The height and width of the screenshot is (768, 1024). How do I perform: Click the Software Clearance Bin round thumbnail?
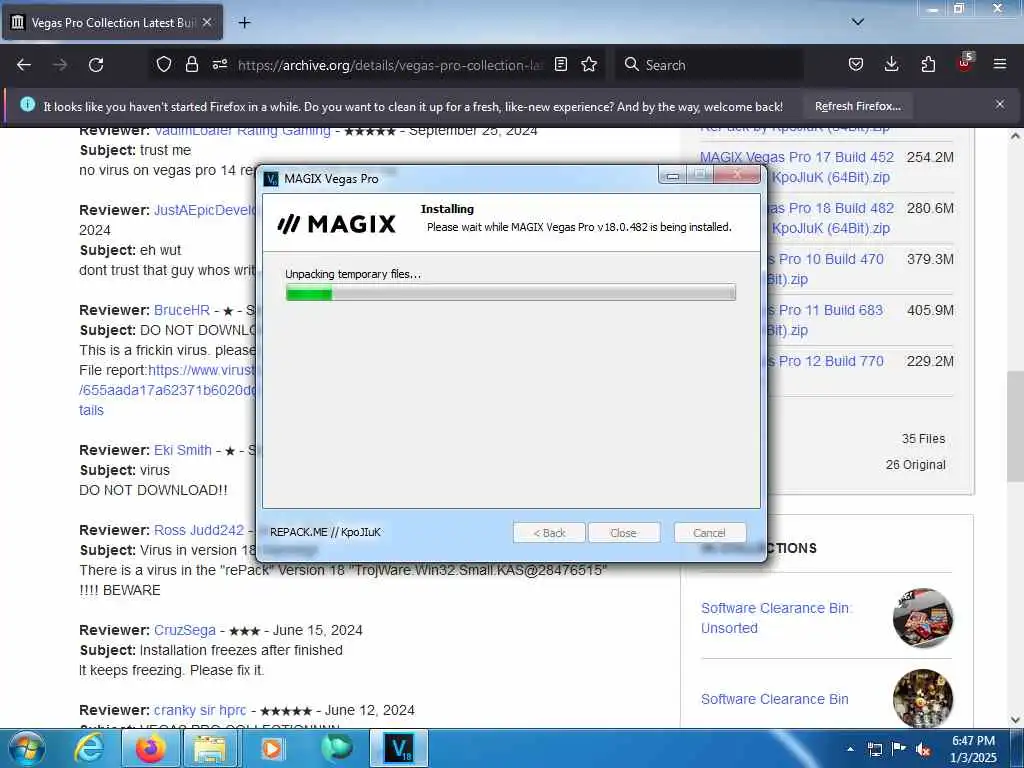(923, 697)
